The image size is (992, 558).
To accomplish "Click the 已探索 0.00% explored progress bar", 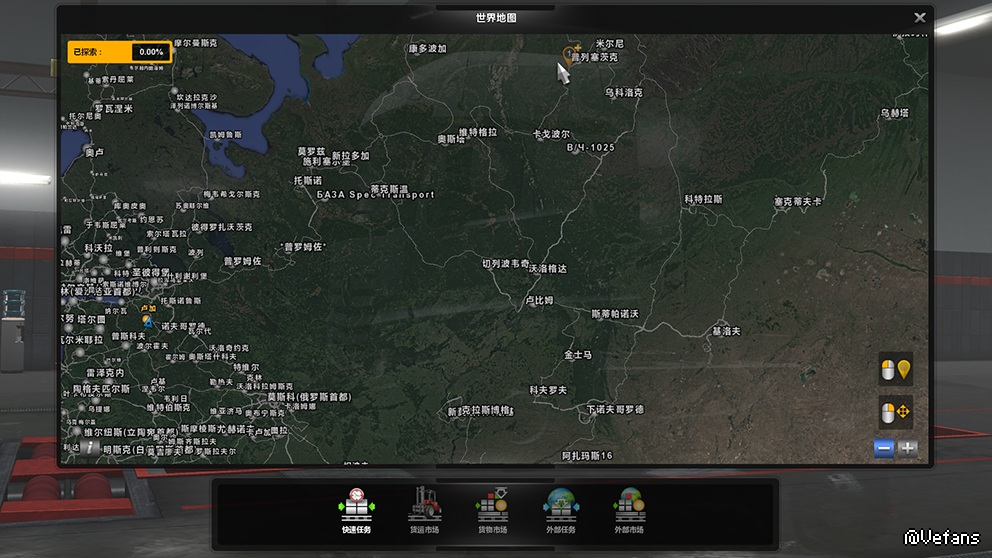I will [x=120, y=52].
